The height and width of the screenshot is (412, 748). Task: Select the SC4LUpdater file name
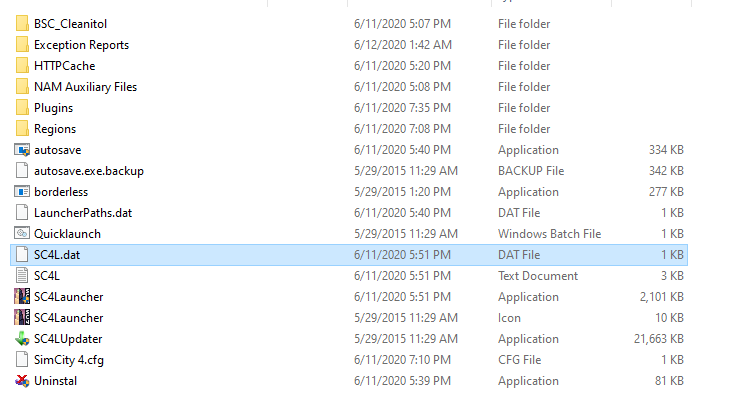[x=68, y=339]
